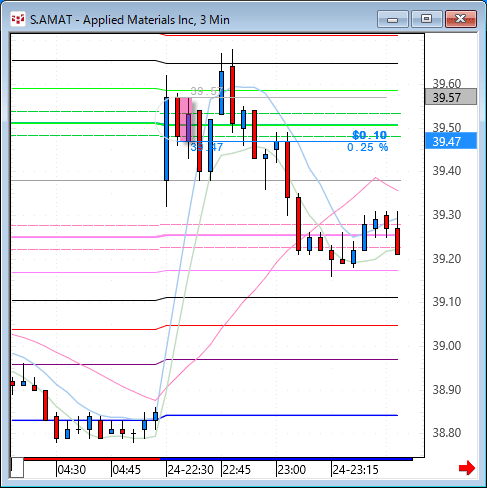The width and height of the screenshot is (487, 488).
Task: Click the small white box at bottom-left corner
Action: click(17, 468)
